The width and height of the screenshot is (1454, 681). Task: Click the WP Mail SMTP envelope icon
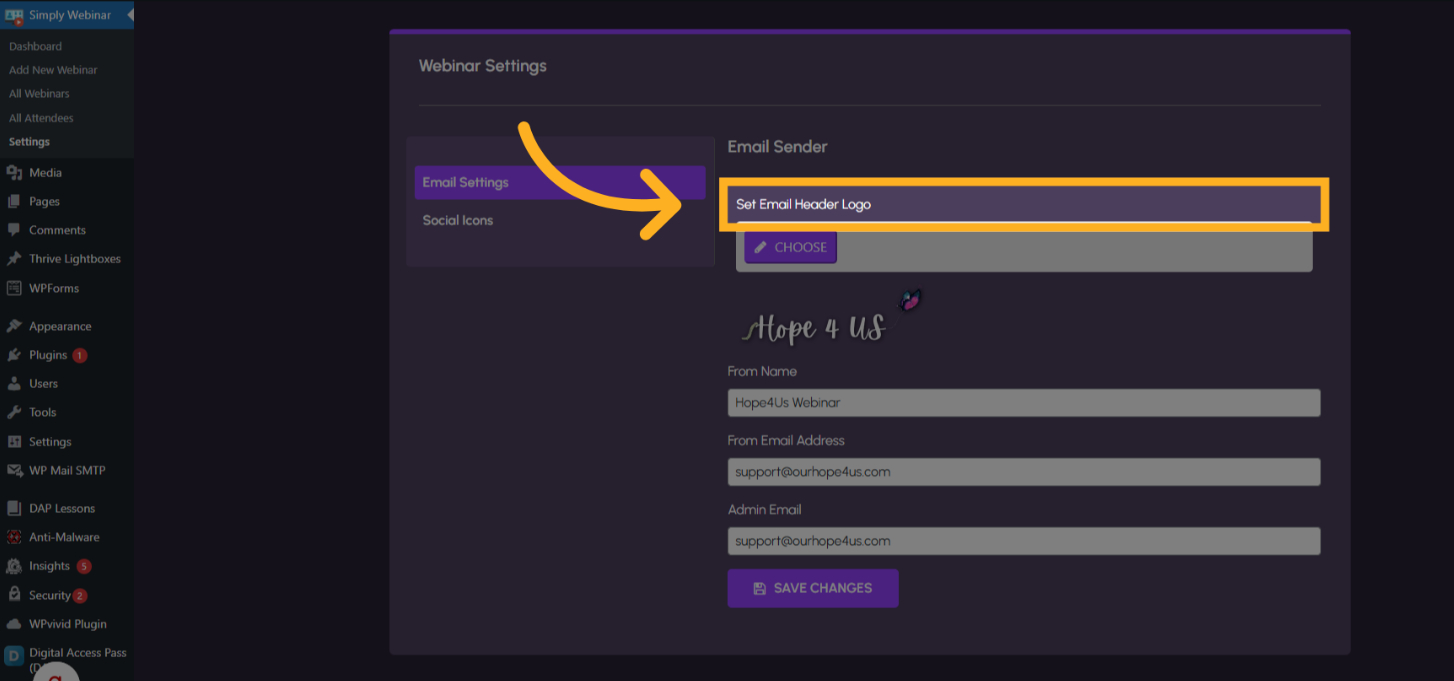pos(14,470)
